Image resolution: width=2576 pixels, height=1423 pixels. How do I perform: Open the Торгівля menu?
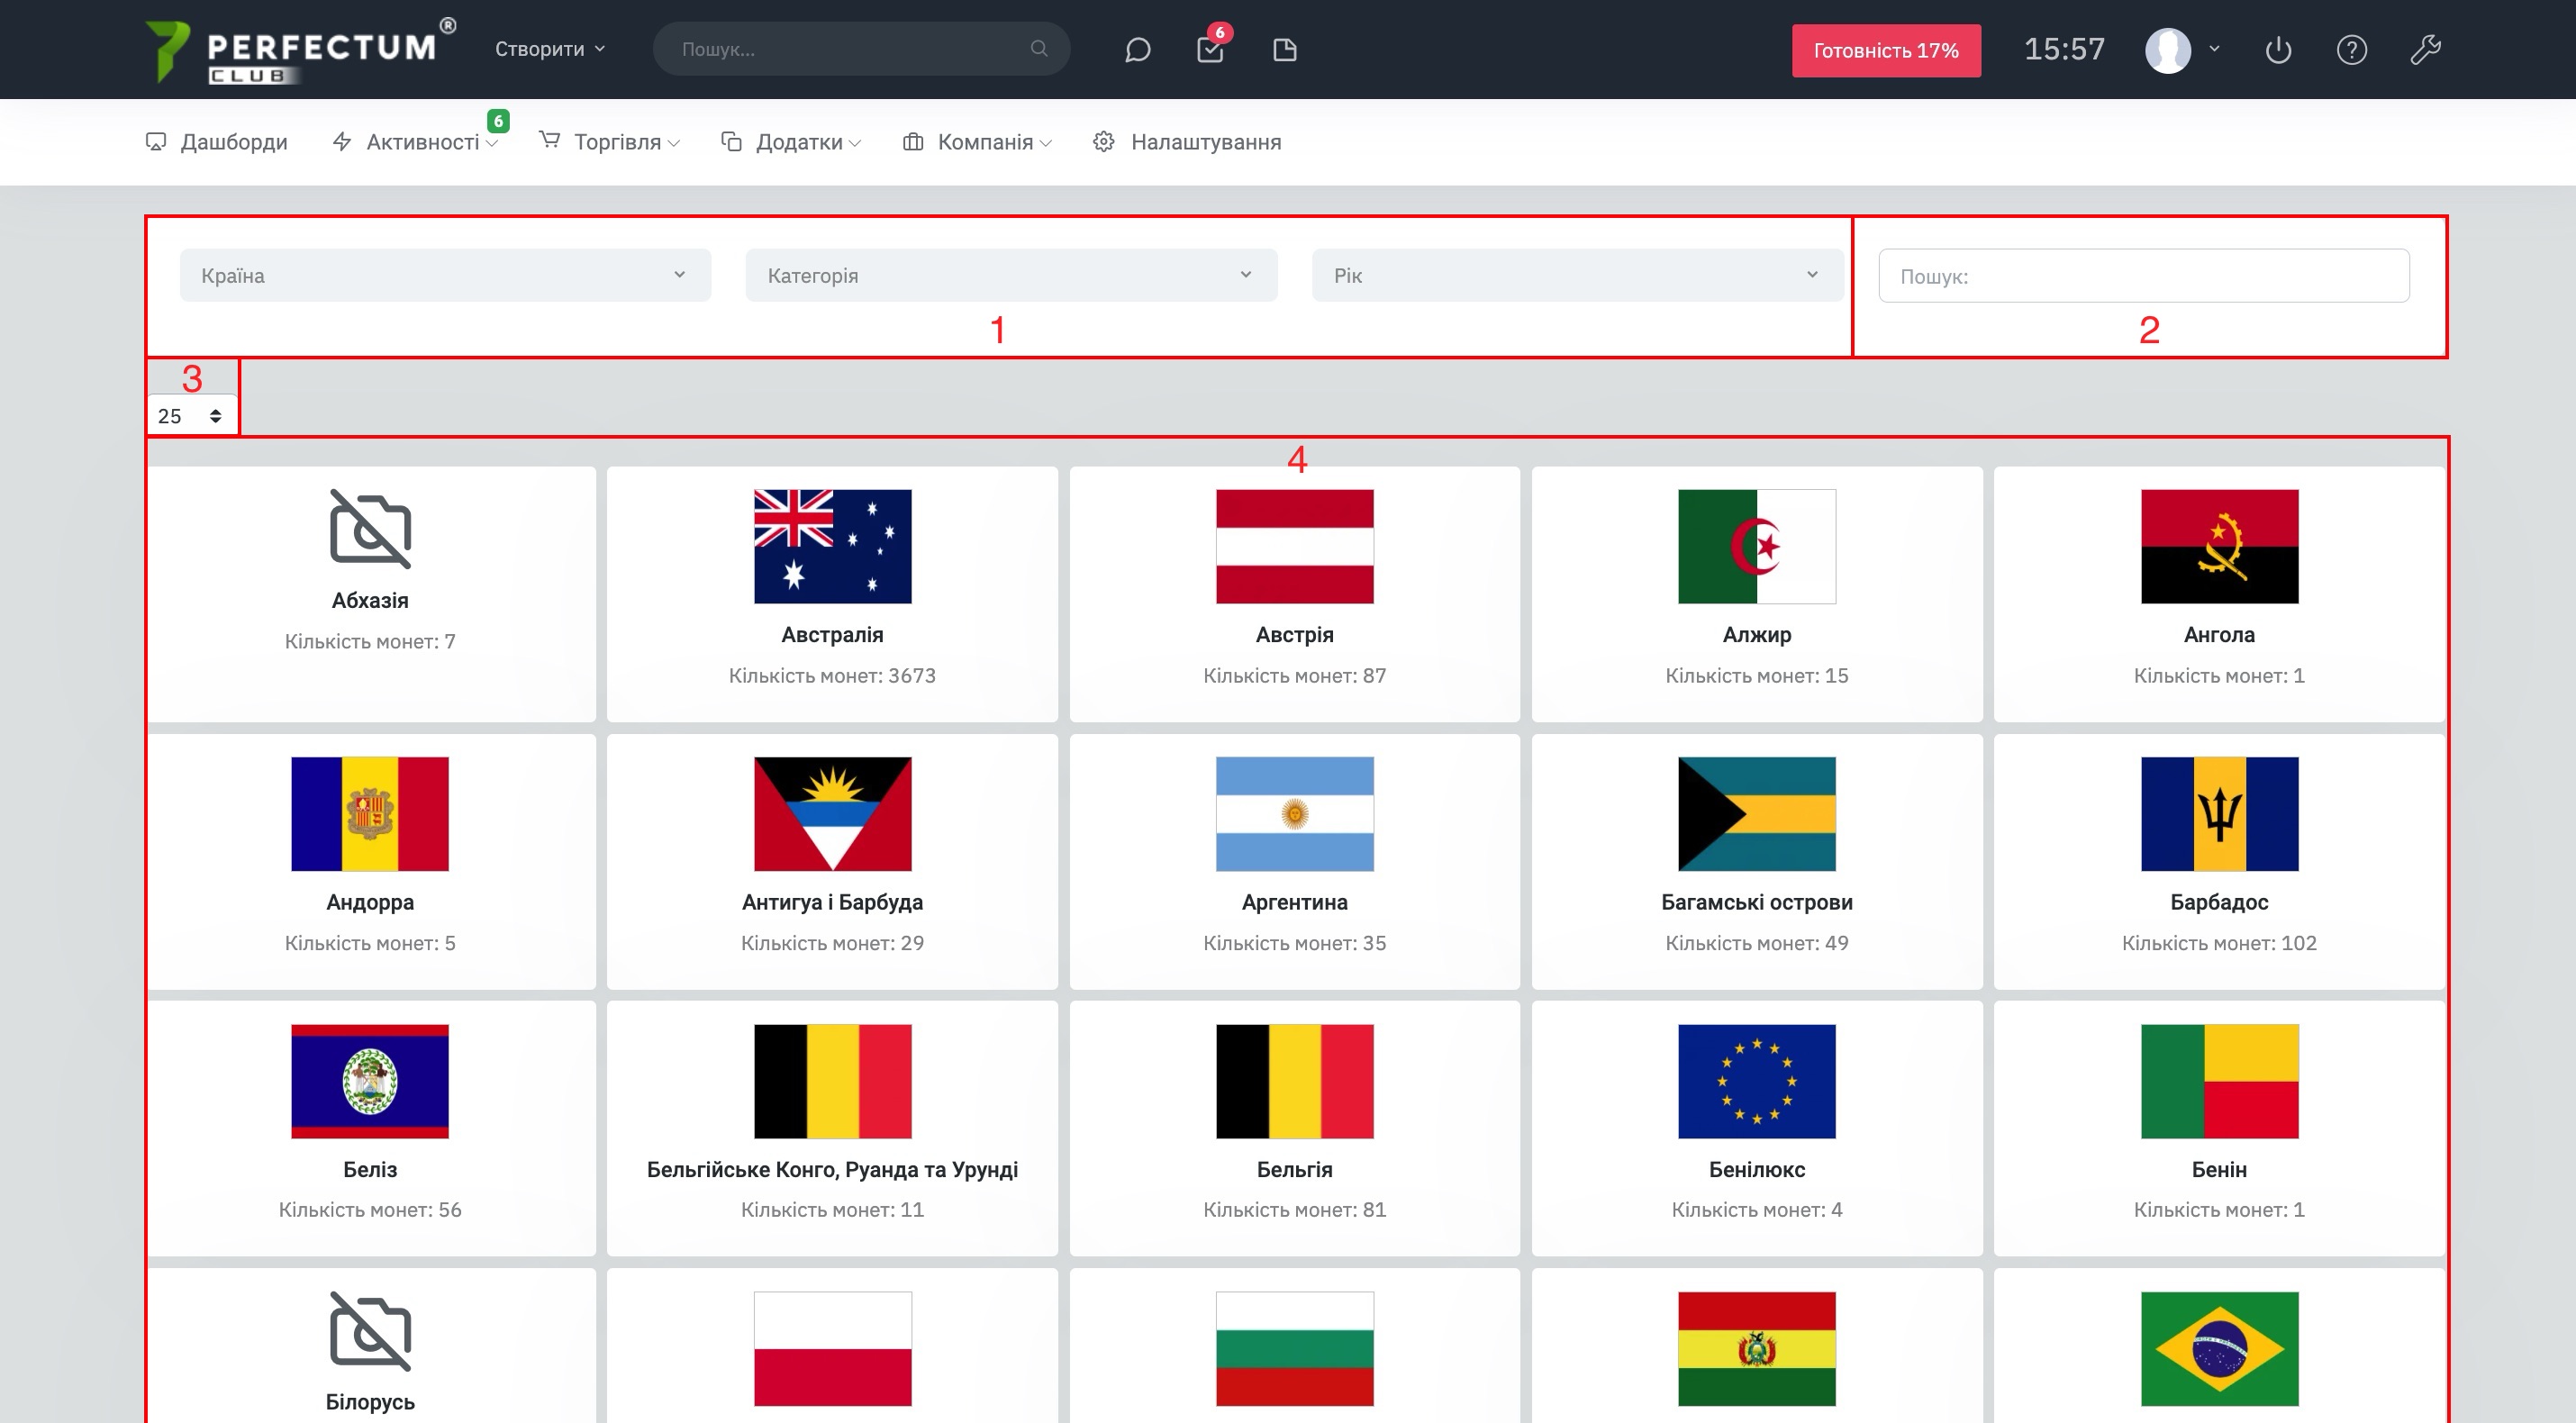click(610, 142)
